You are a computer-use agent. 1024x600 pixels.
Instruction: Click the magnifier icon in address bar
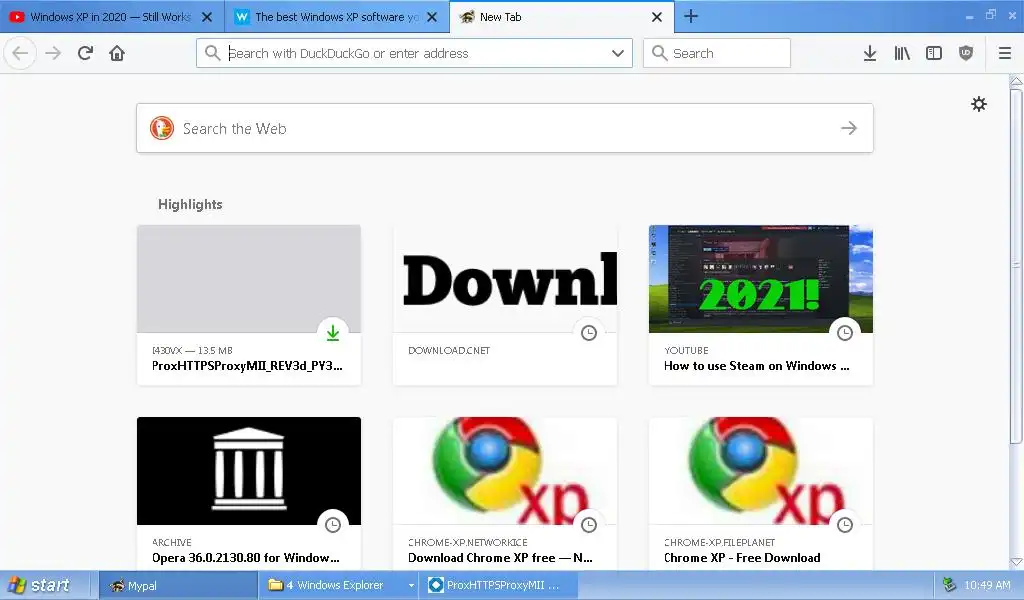click(x=212, y=53)
